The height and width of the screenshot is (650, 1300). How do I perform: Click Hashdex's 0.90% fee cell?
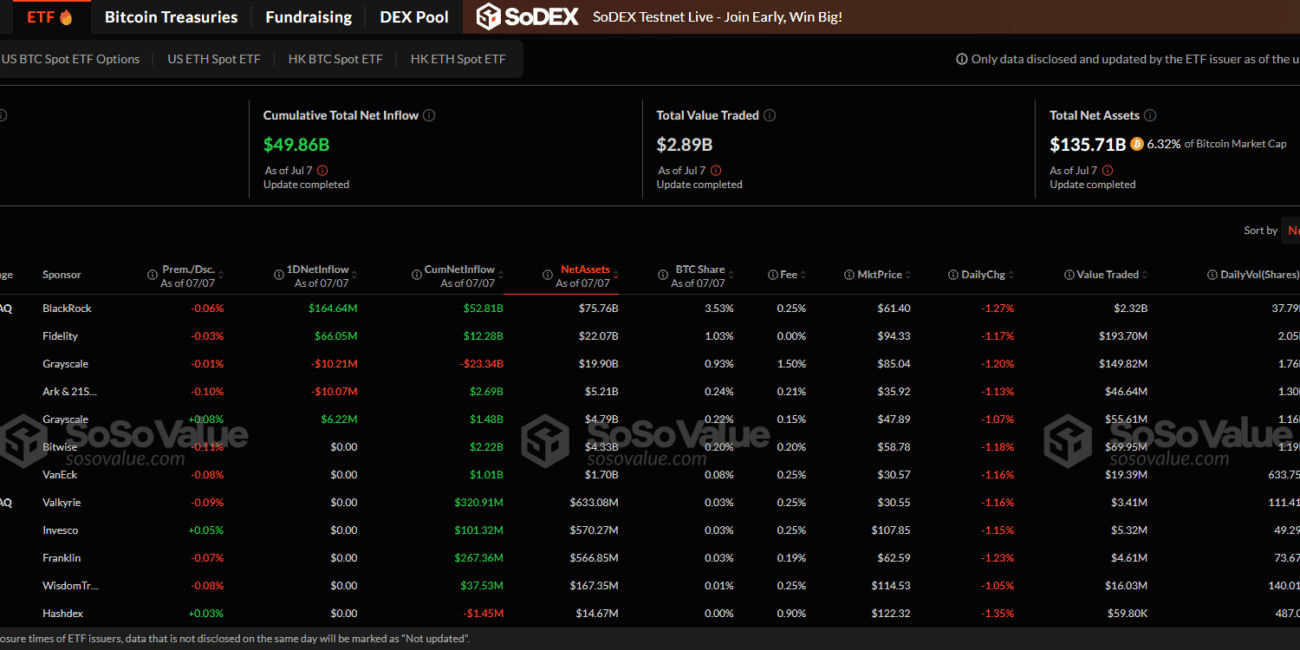(791, 613)
